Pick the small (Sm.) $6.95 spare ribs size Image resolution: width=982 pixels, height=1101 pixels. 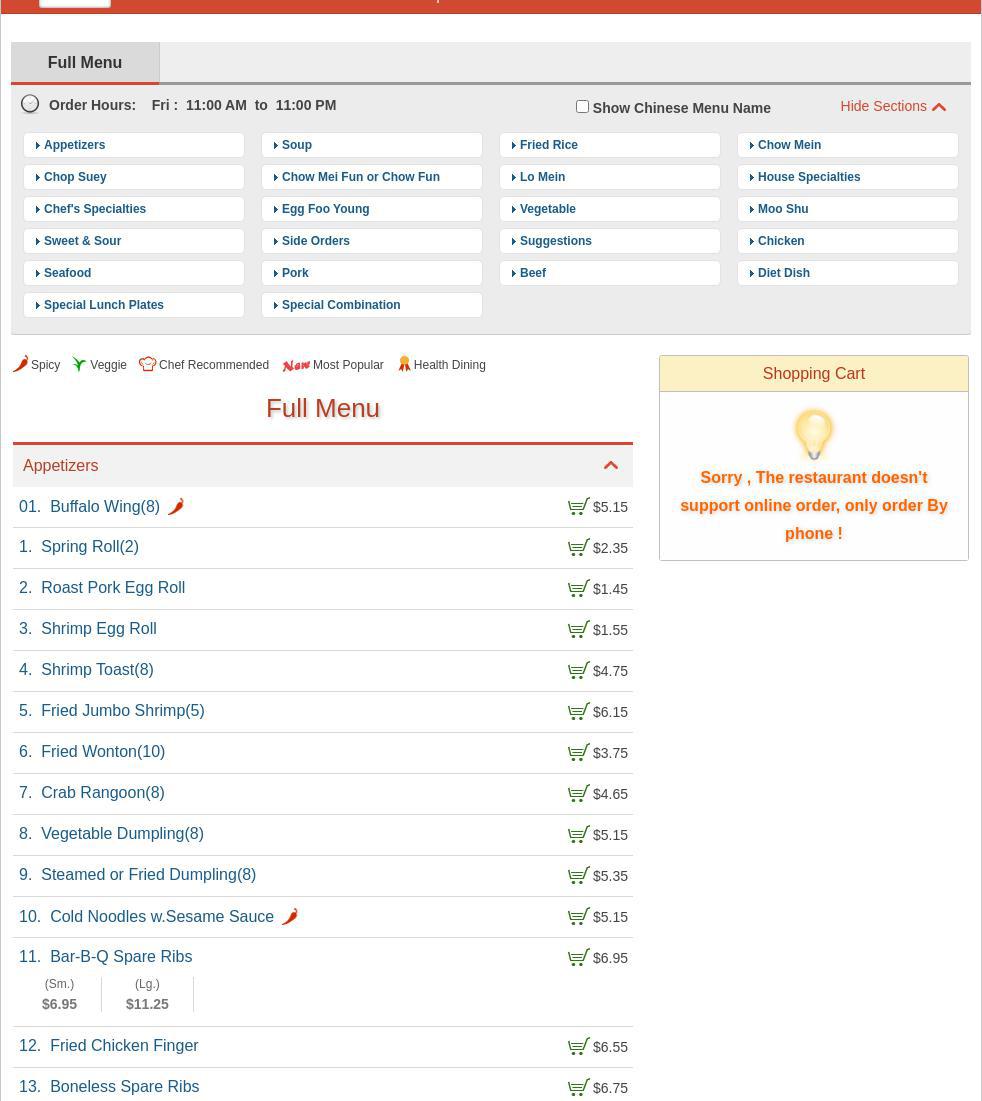click(x=59, y=995)
